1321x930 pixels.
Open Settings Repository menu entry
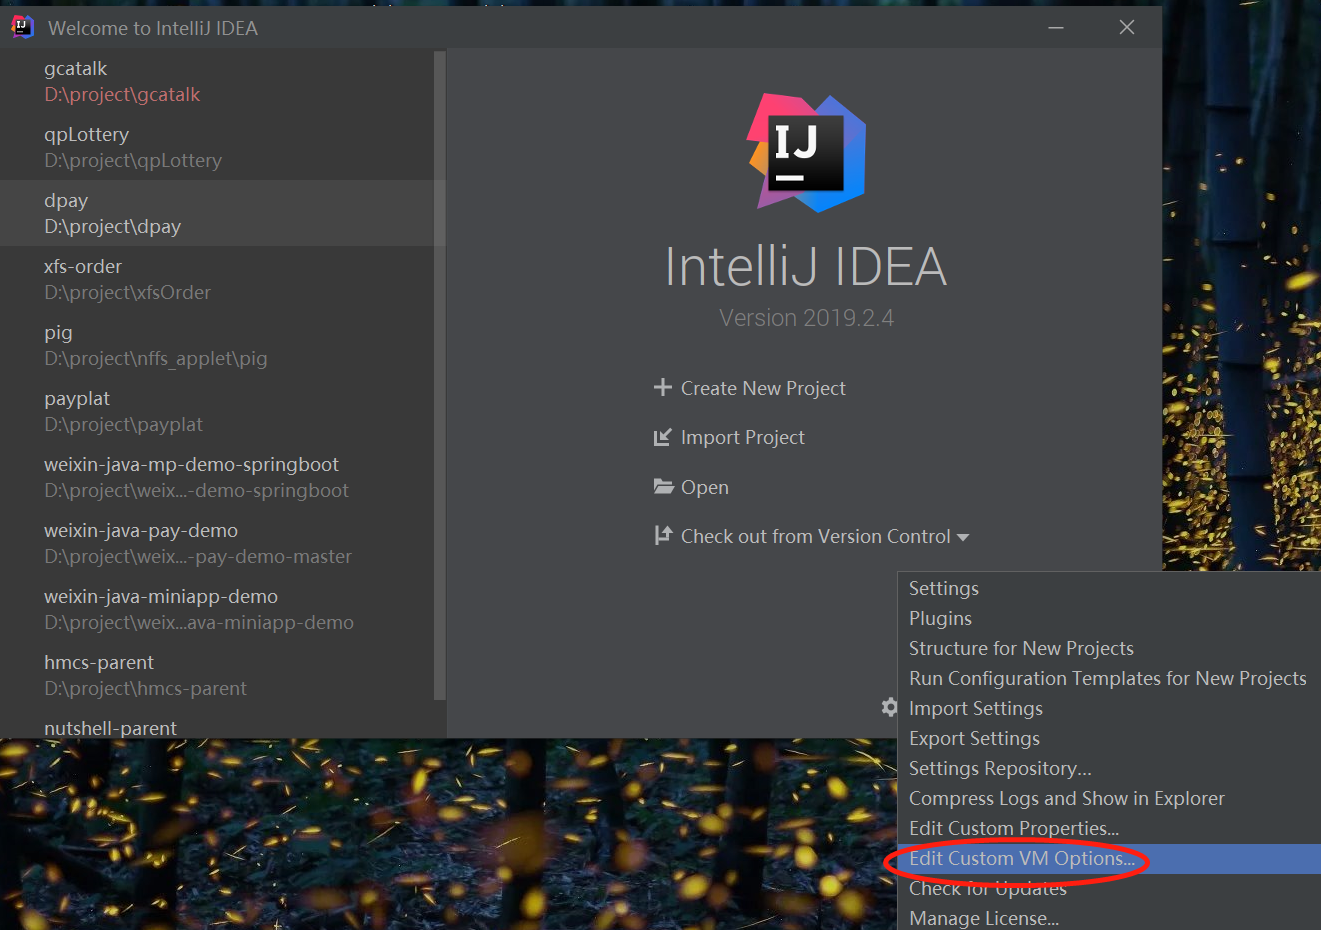pyautogui.click(x=1109, y=768)
